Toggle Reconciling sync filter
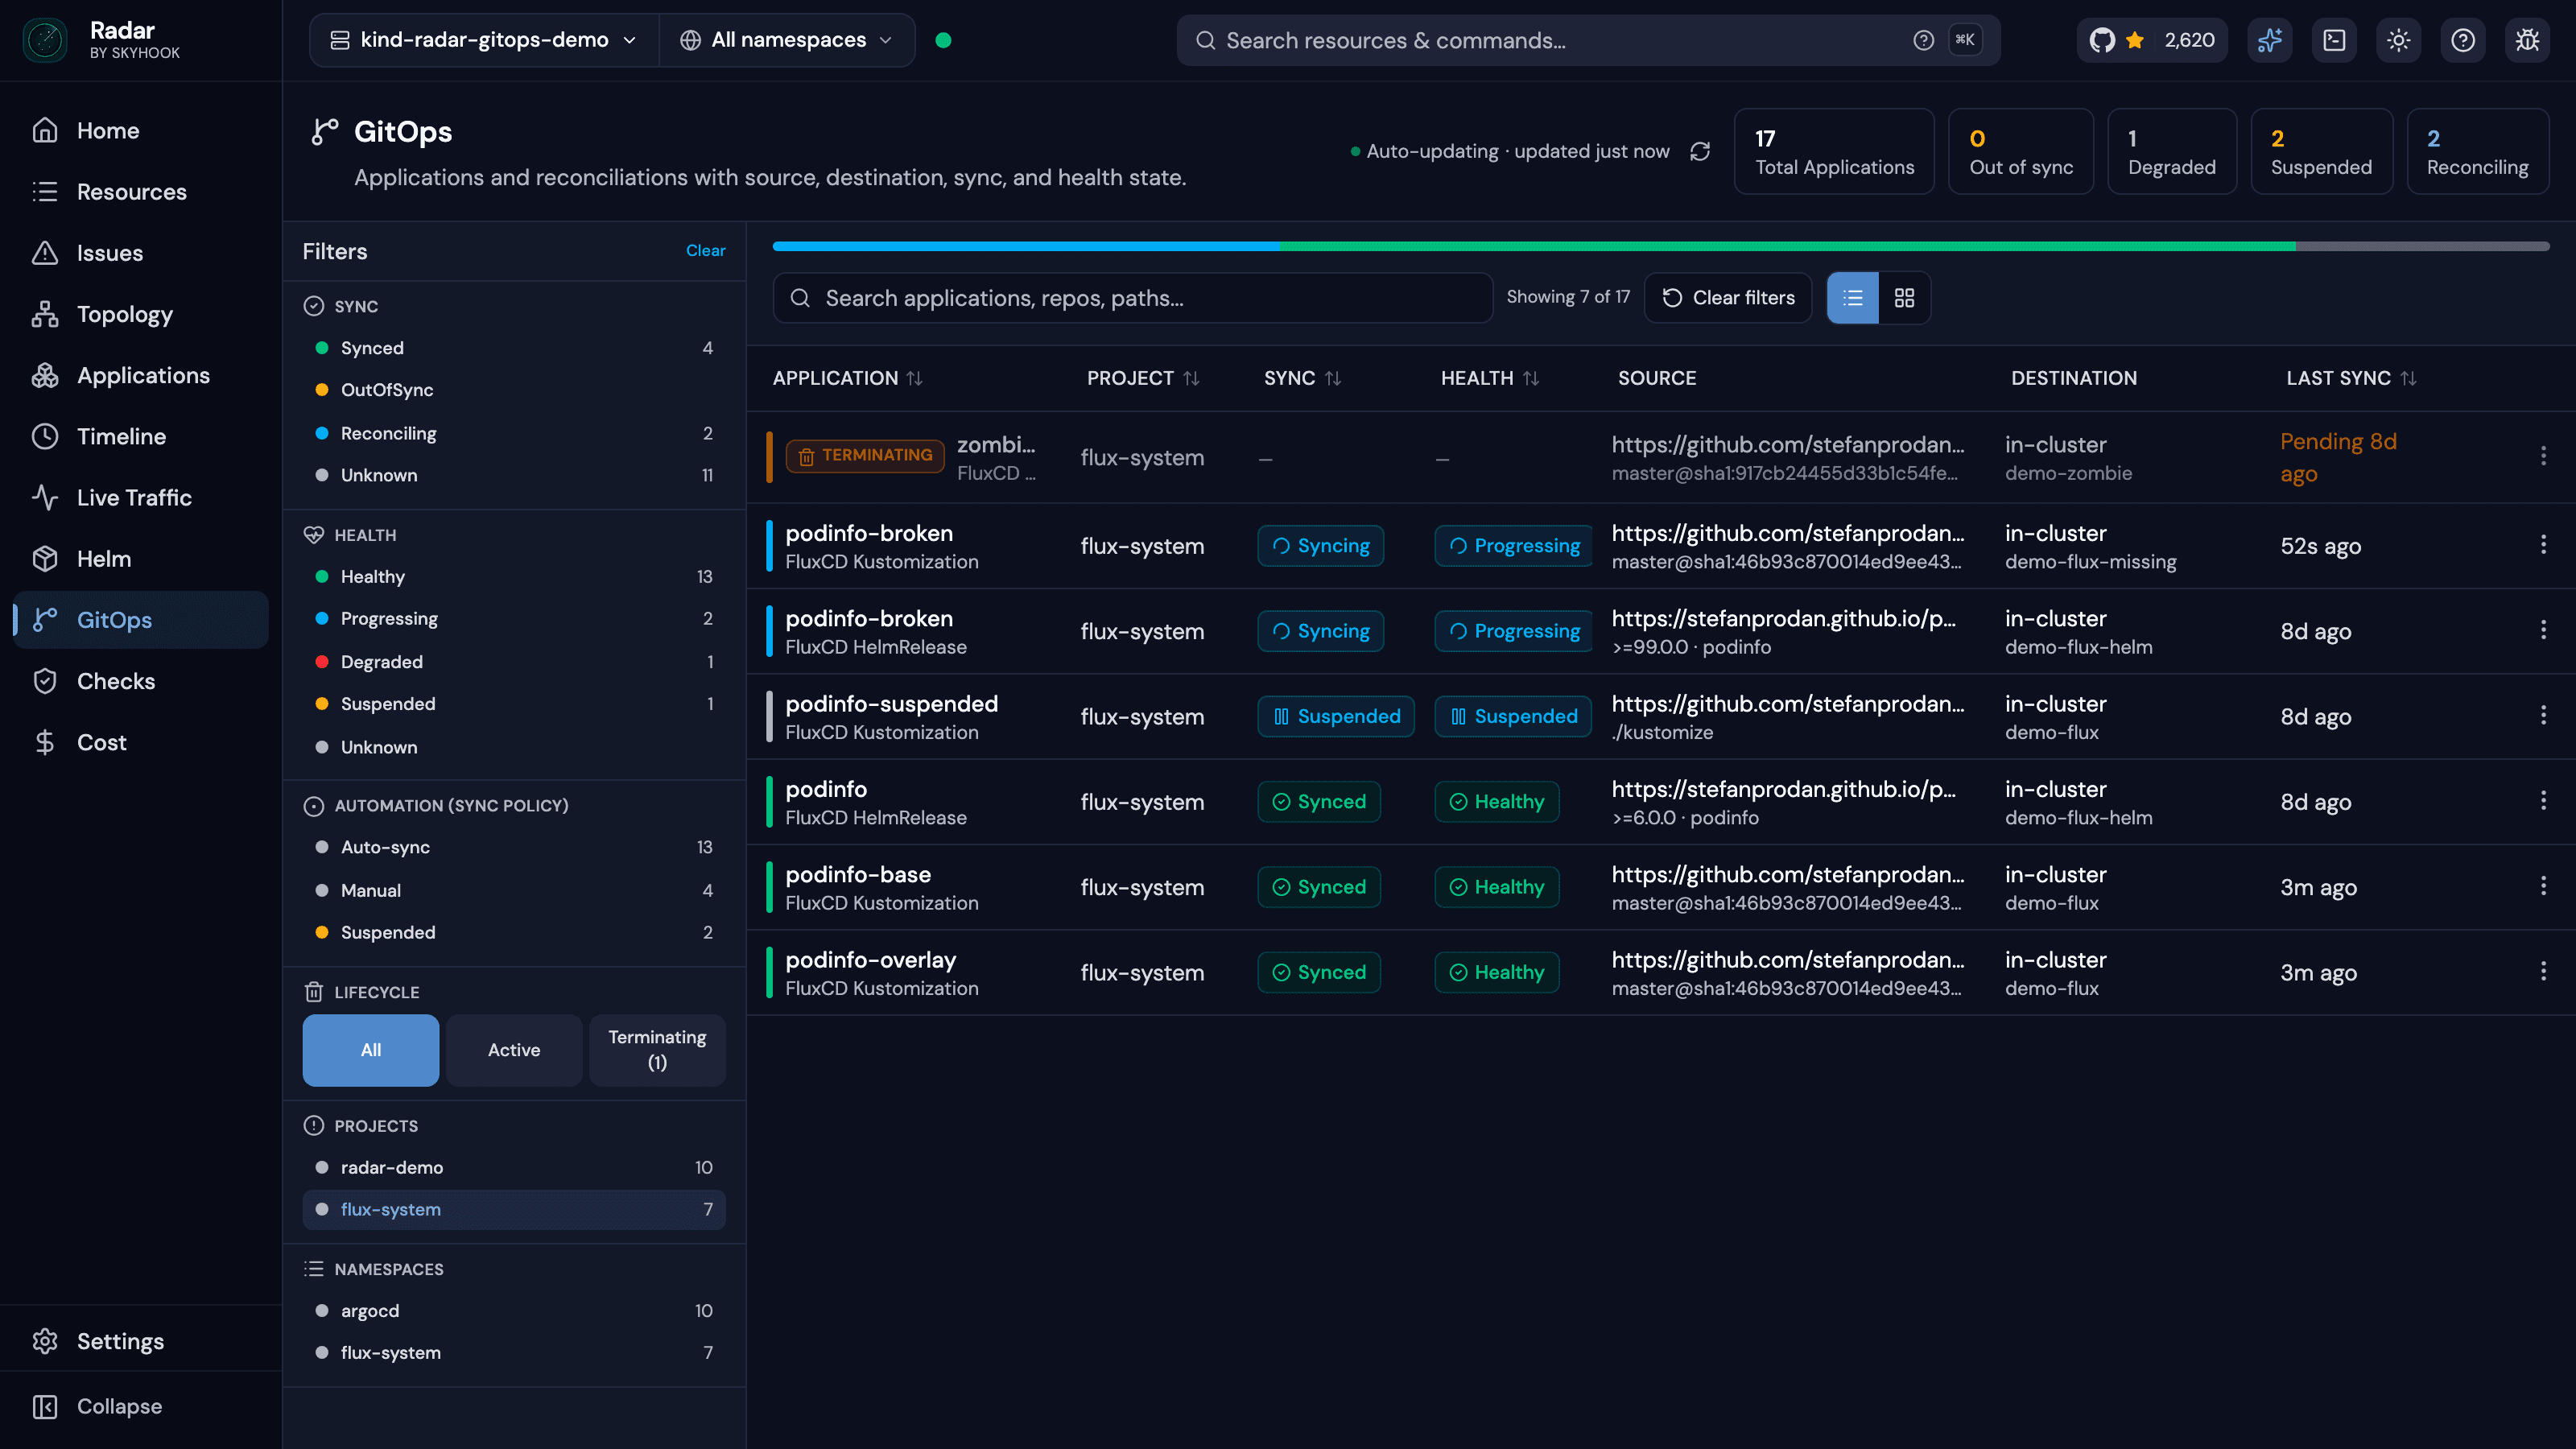Viewport: 2576px width, 1449px height. 514,433
